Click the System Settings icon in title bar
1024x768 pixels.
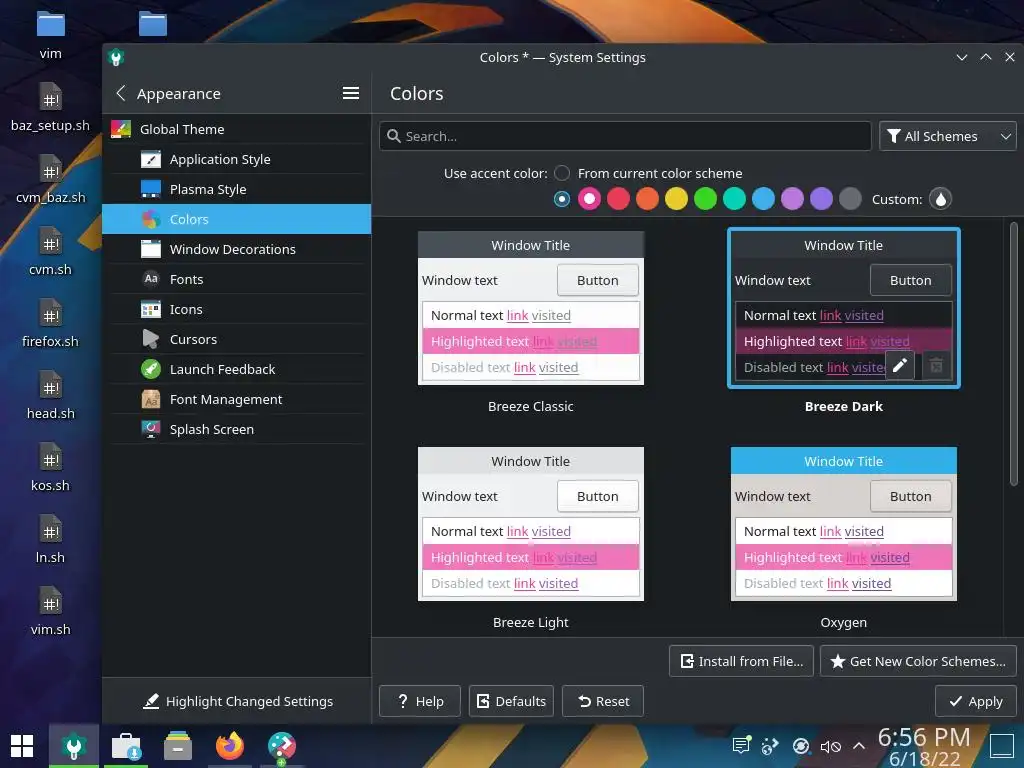(x=116, y=57)
